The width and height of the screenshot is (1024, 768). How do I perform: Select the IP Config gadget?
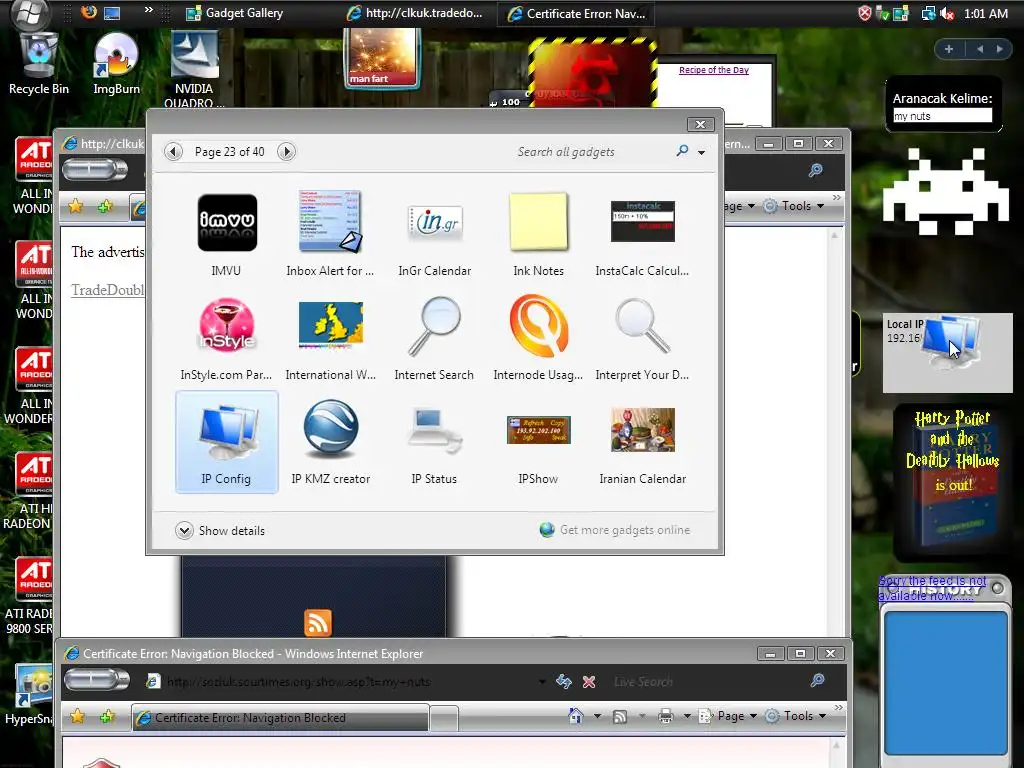[227, 443]
